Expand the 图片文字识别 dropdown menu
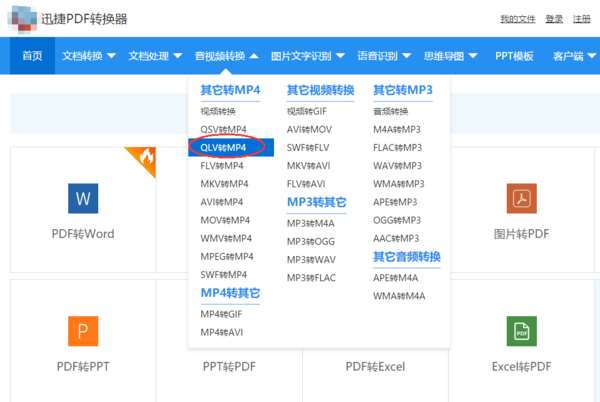Image resolution: width=600 pixels, height=402 pixels. (x=308, y=56)
